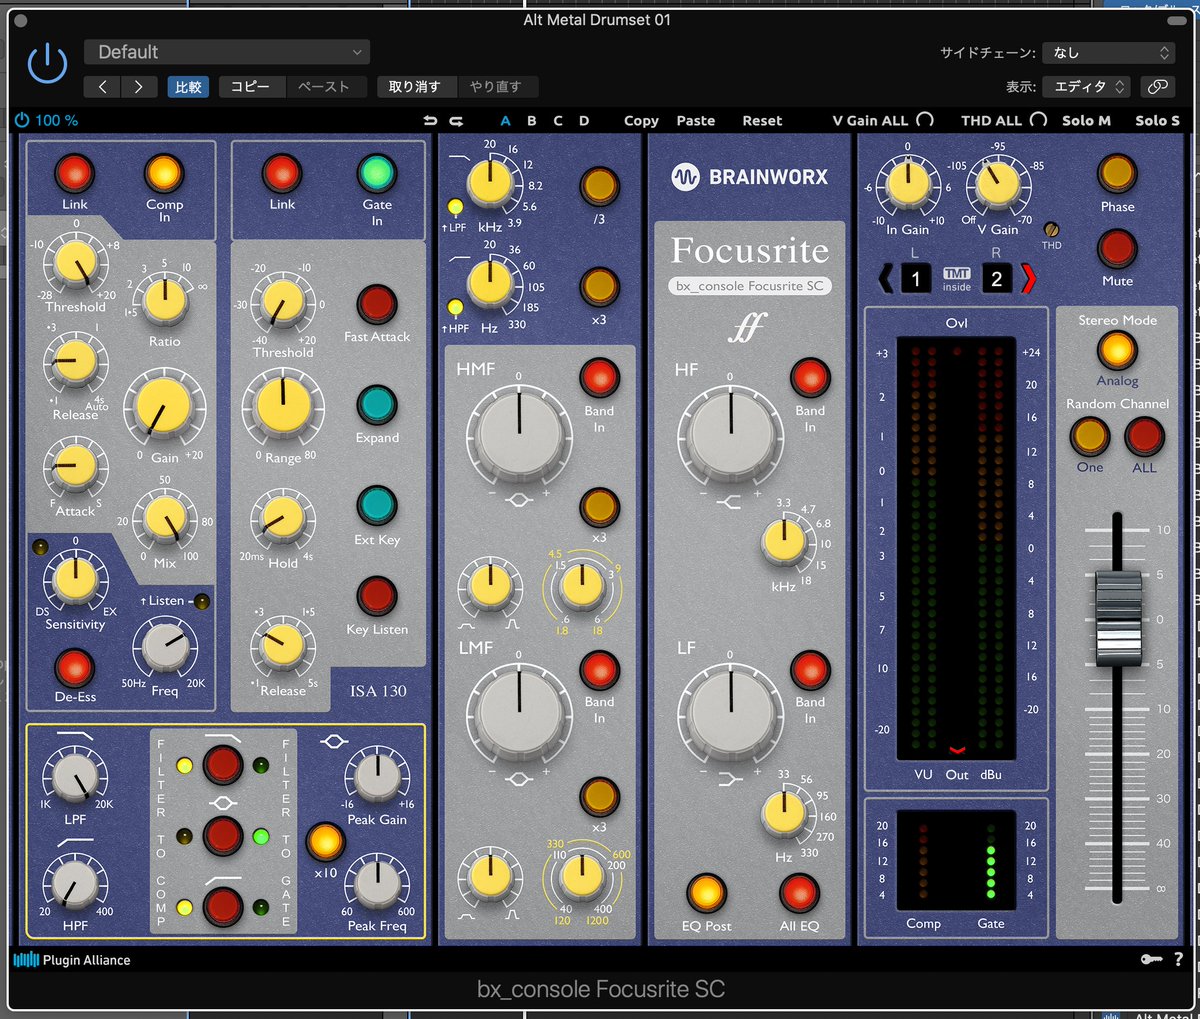Viewport: 1200px width, 1019px height.
Task: Open the 表示 エディタ view dropdown
Action: pyautogui.click(x=1086, y=87)
